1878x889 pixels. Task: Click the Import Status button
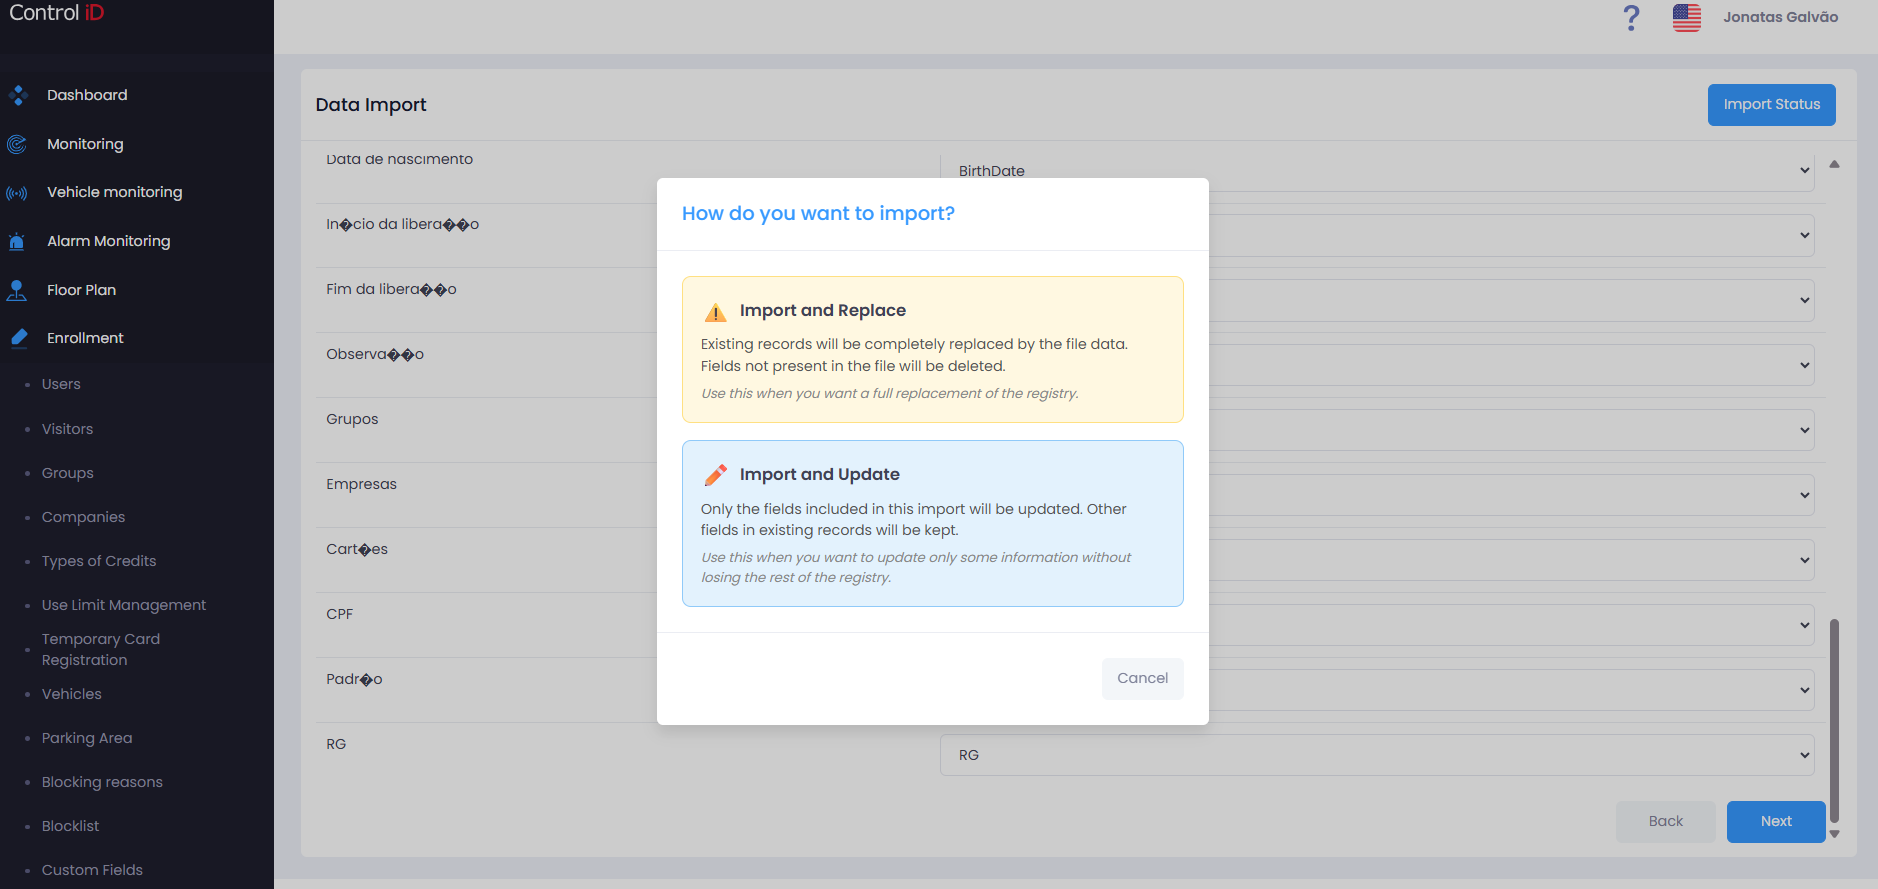pyautogui.click(x=1771, y=104)
